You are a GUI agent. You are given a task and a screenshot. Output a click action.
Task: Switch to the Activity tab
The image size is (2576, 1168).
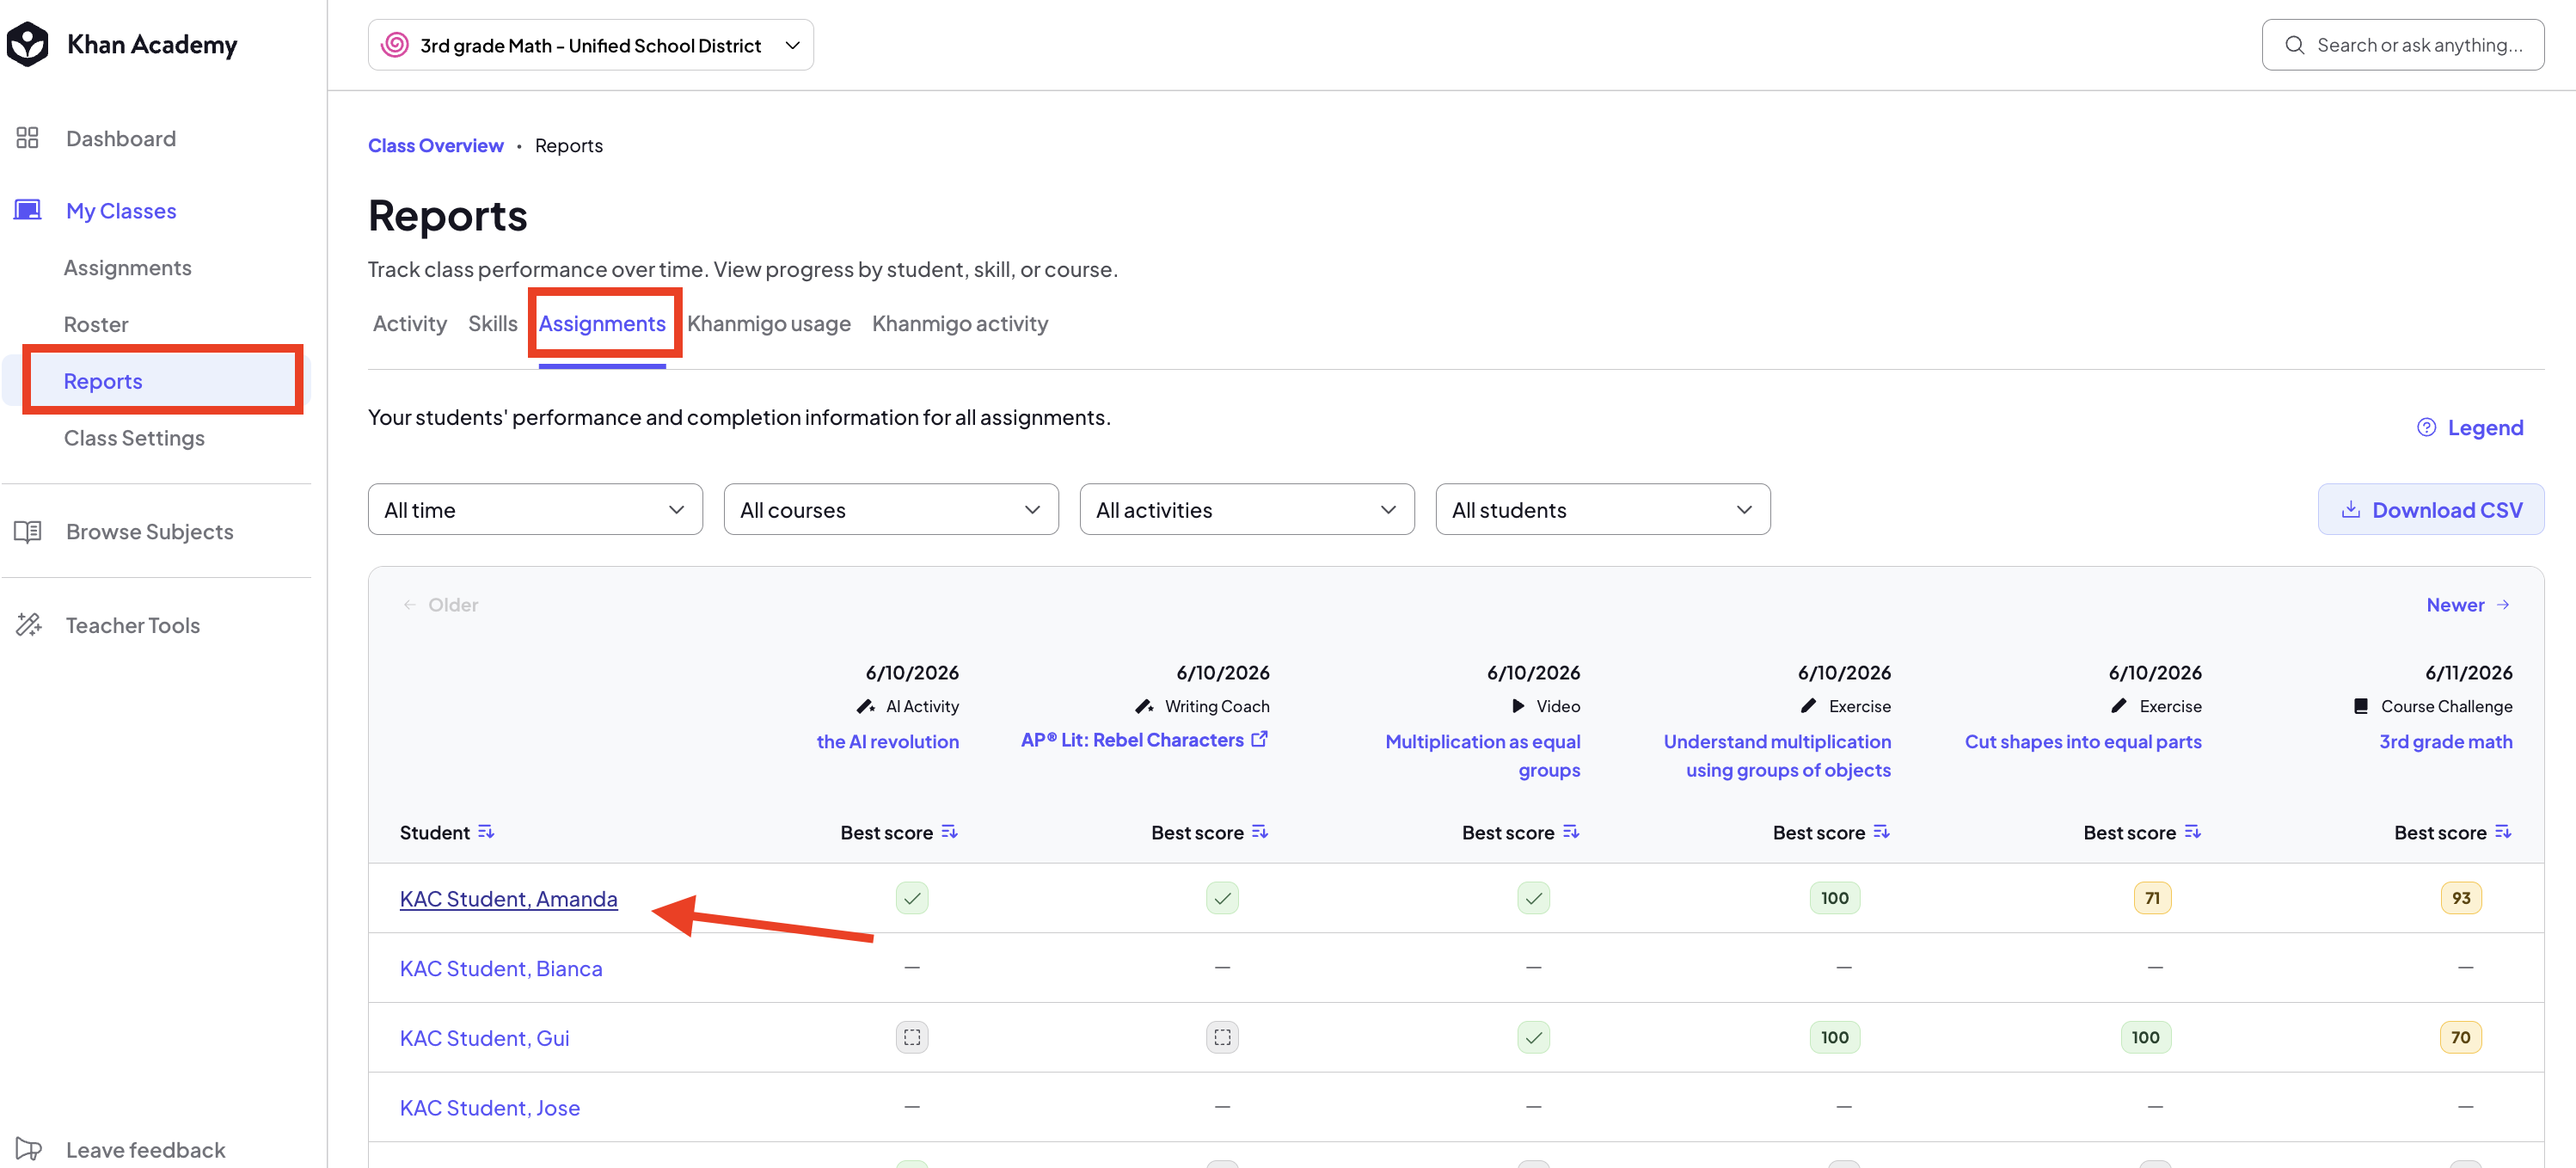point(410,324)
